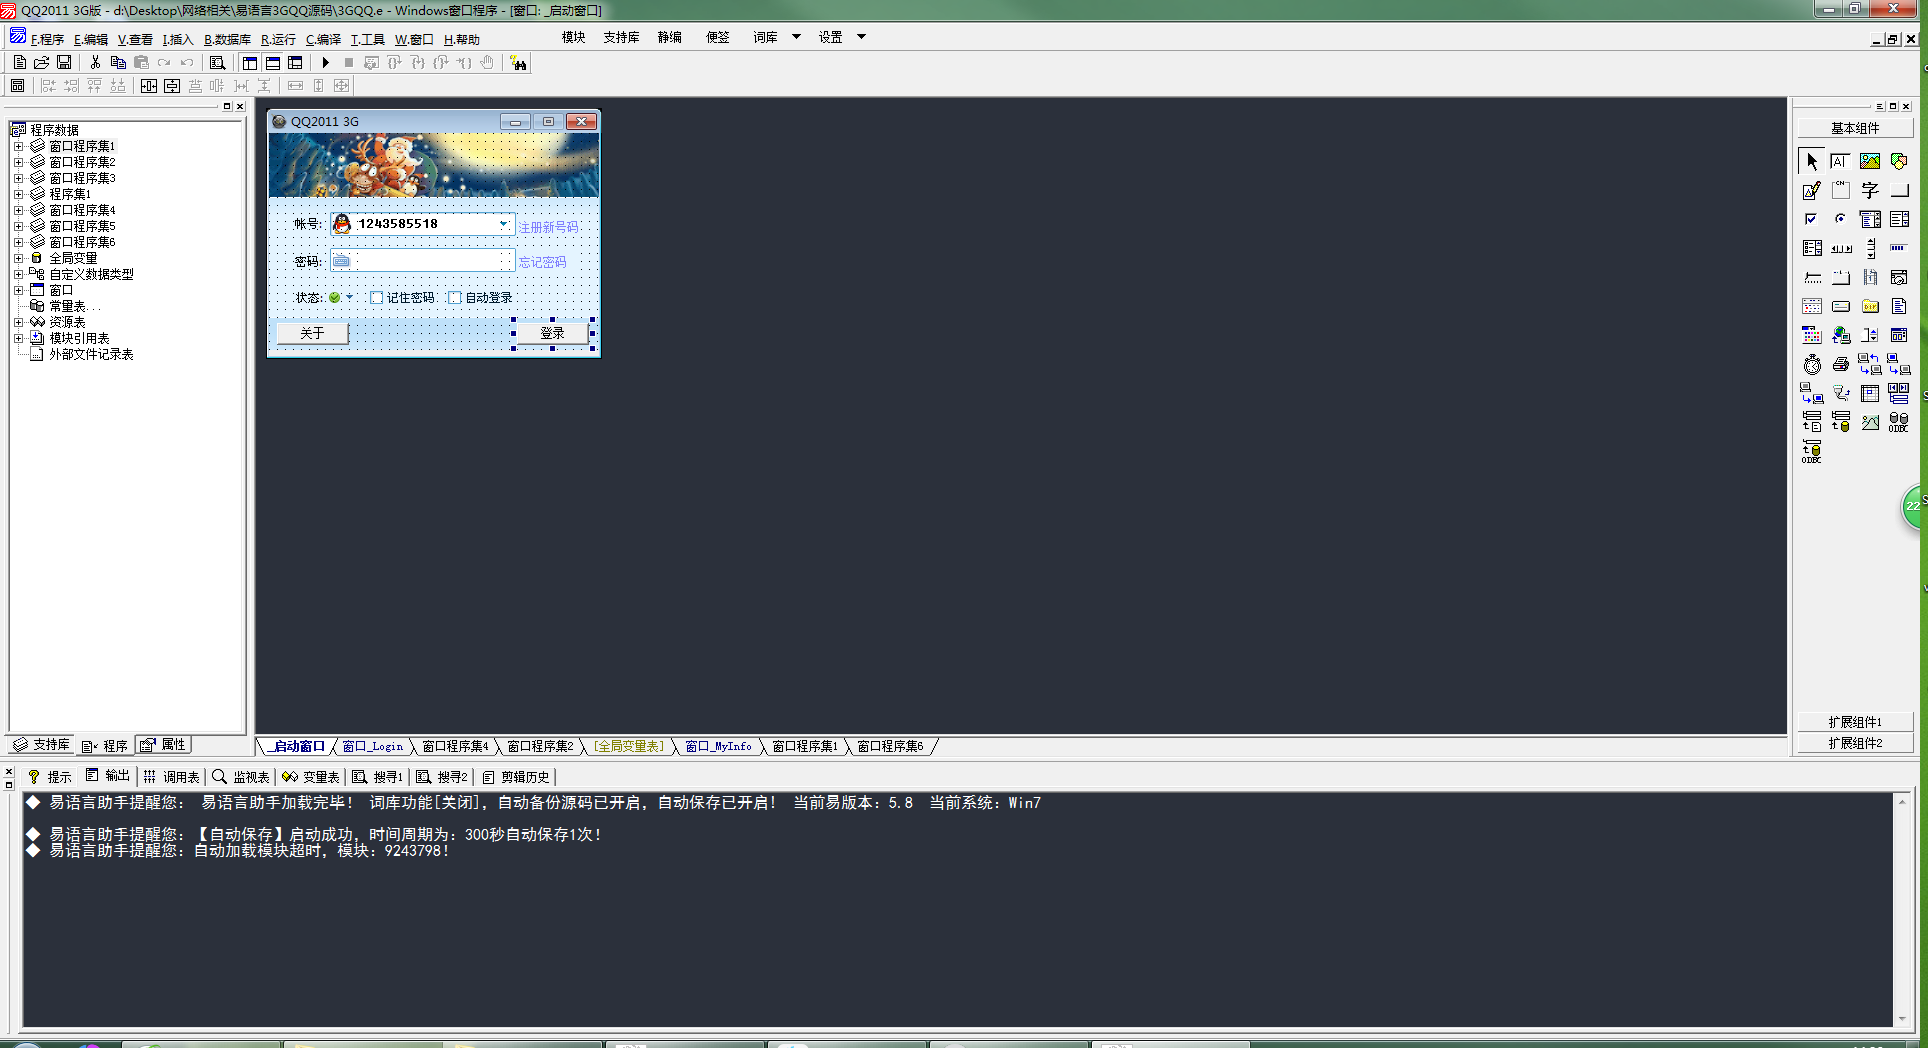The width and height of the screenshot is (1928, 1048).
Task: Switch to the 窗口_Login tab
Action: click(372, 747)
